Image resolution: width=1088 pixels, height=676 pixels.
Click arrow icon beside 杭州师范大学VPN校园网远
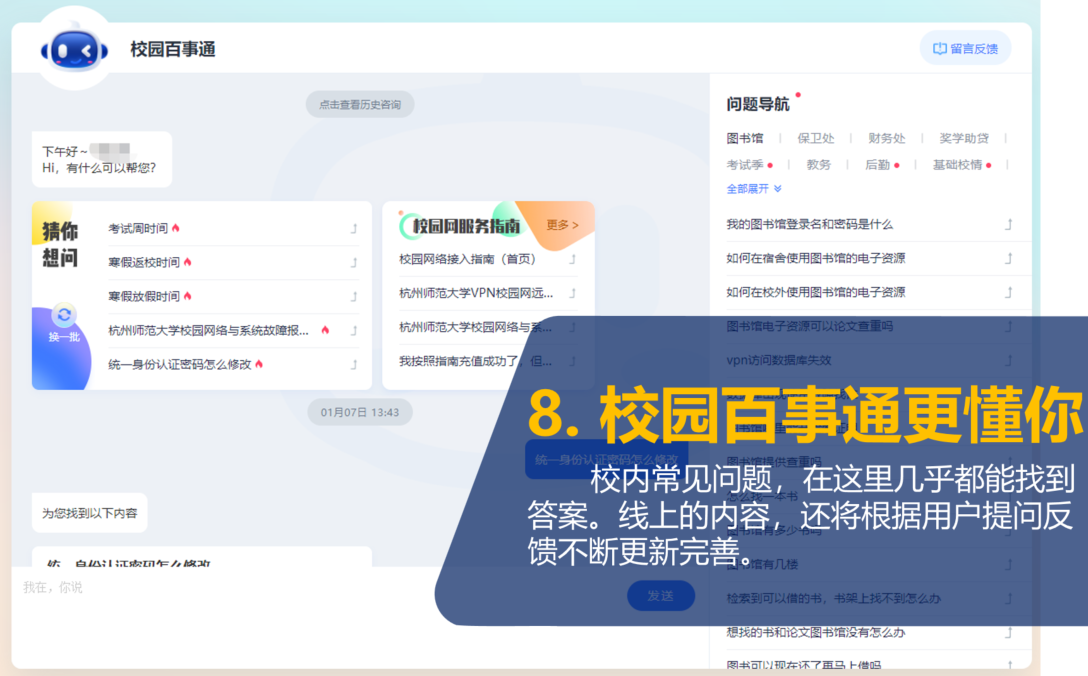[573, 293]
